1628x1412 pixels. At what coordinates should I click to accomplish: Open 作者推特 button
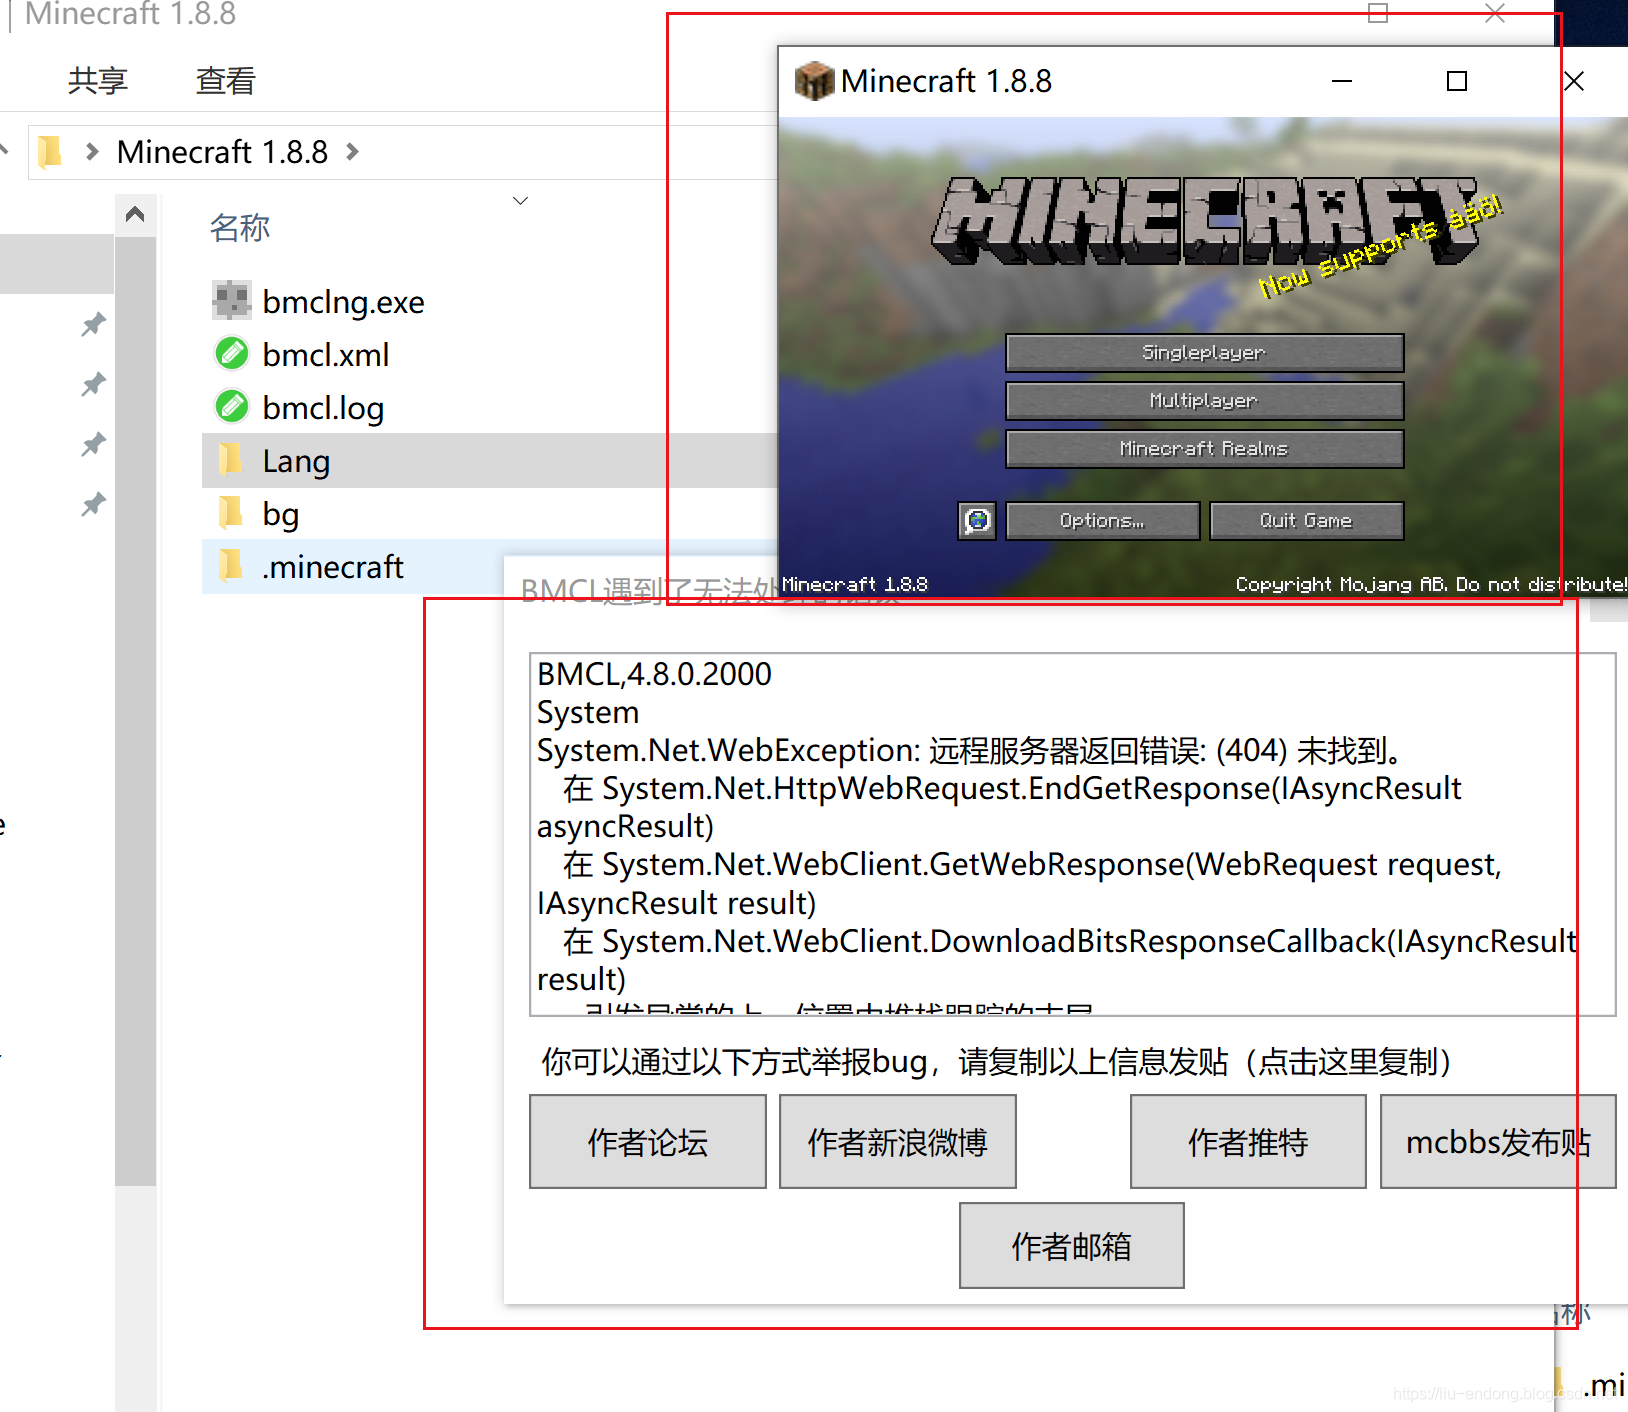tap(1248, 1141)
